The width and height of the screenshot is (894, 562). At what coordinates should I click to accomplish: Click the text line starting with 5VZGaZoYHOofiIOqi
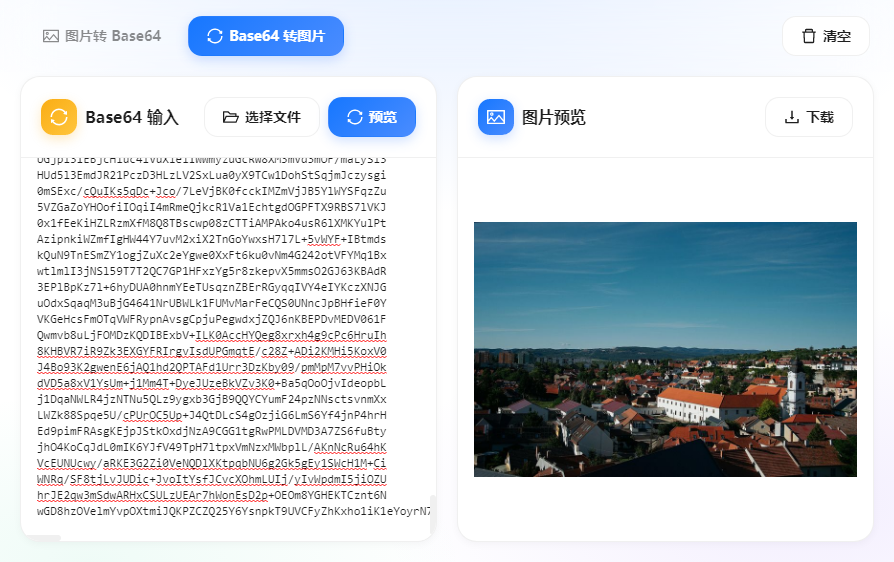tap(212, 207)
